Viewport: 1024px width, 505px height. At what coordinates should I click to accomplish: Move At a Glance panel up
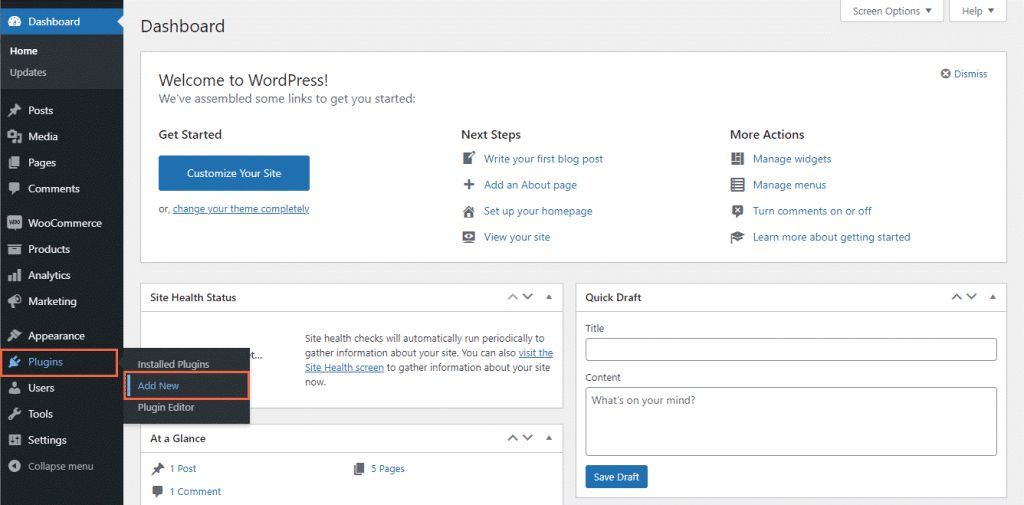[x=513, y=438]
